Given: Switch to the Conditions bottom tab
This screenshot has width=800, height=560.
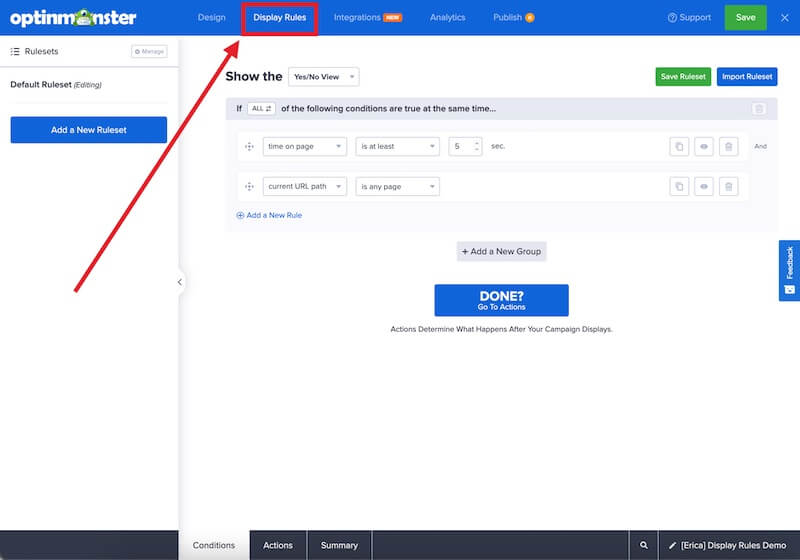Looking at the screenshot, I should point(214,545).
